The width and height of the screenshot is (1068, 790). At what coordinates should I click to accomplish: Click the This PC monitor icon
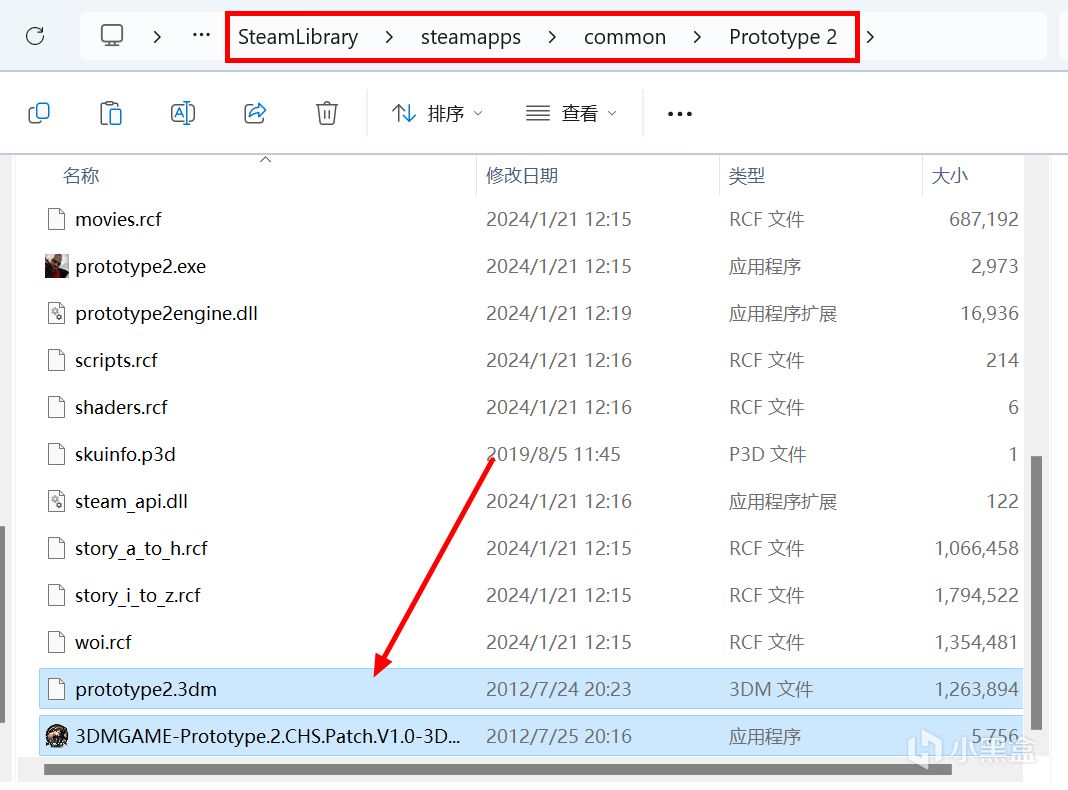point(112,35)
